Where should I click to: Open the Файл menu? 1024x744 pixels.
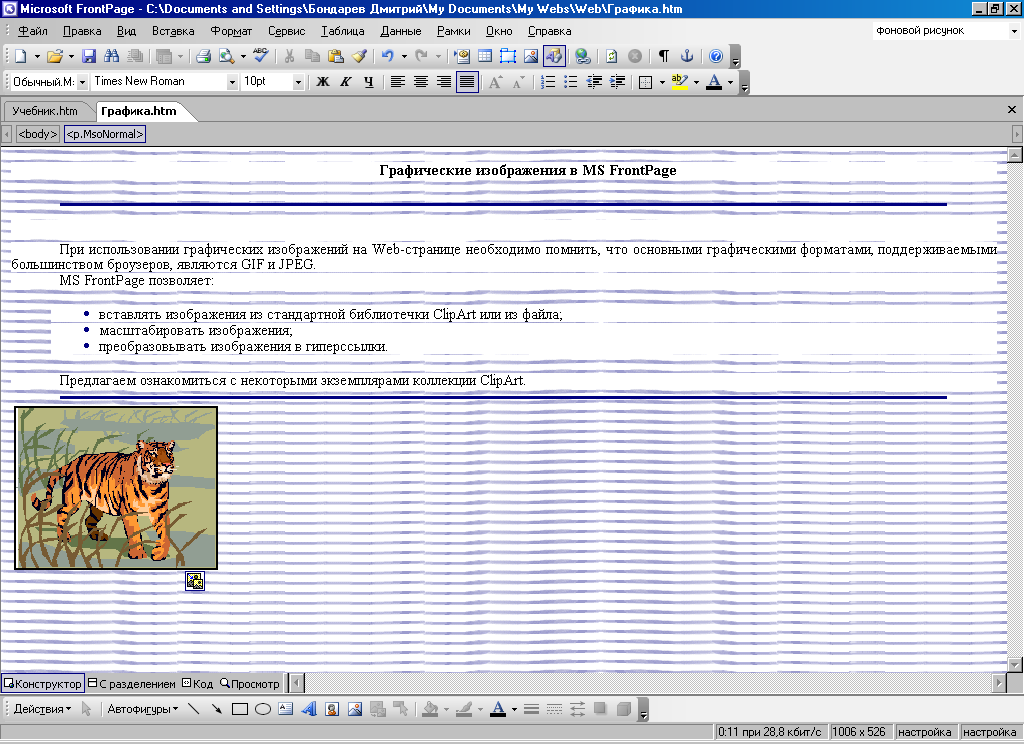tap(33, 31)
